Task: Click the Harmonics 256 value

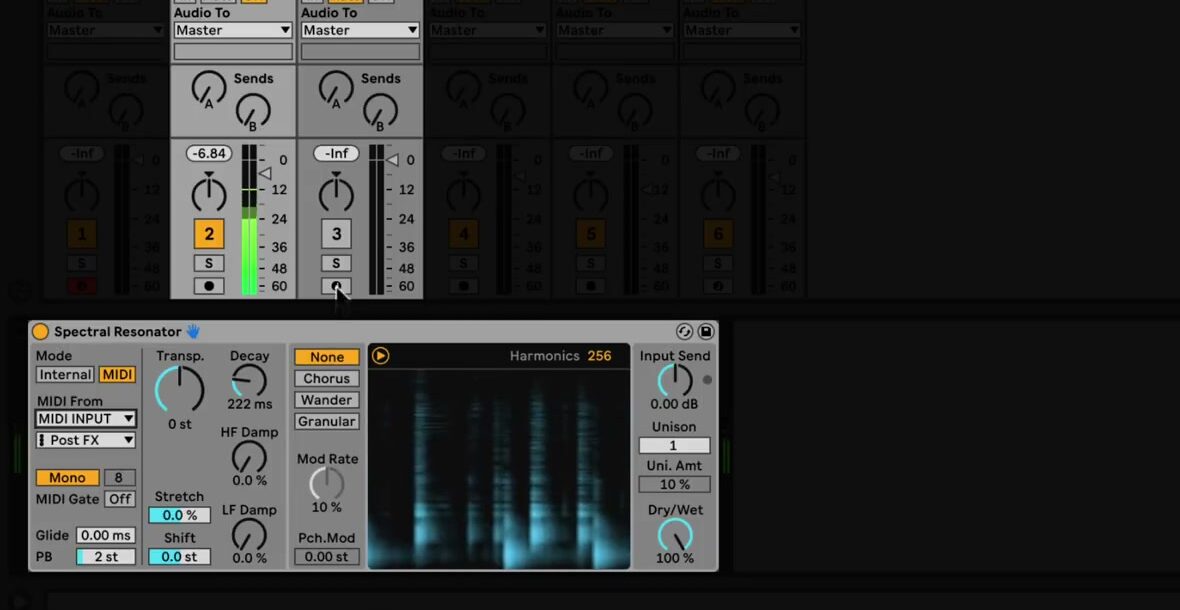Action: 599,356
